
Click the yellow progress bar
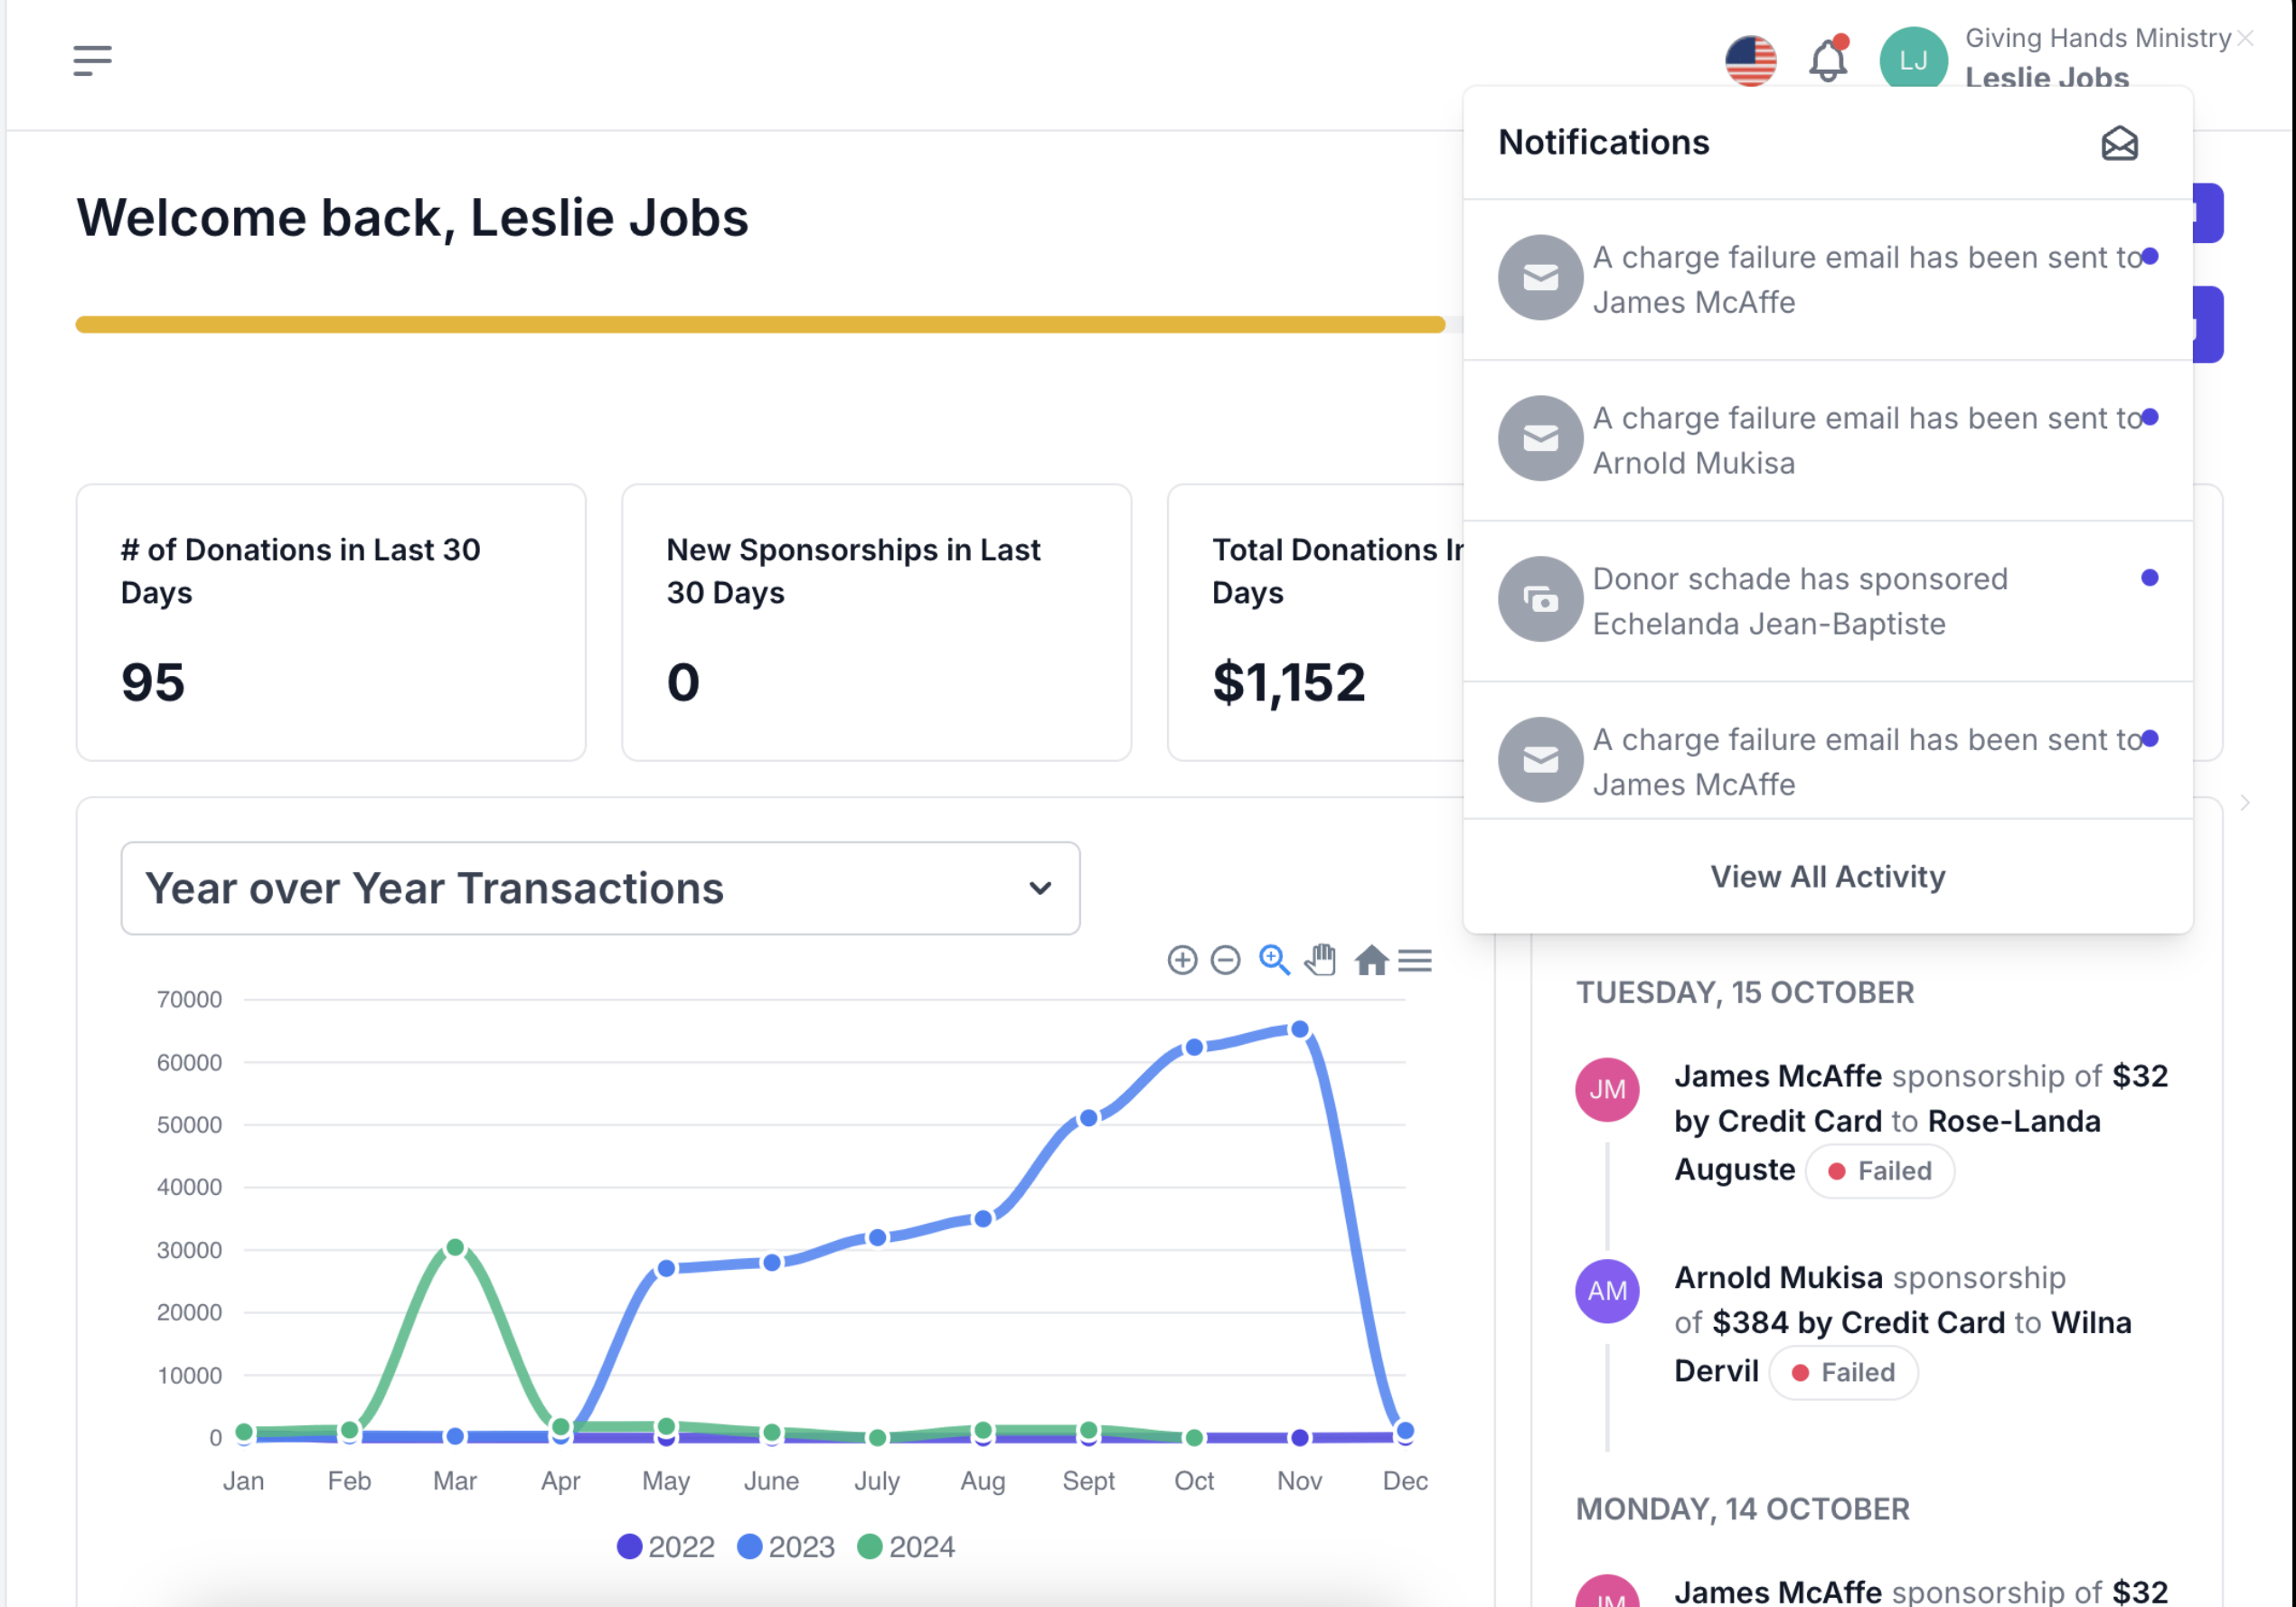click(760, 324)
